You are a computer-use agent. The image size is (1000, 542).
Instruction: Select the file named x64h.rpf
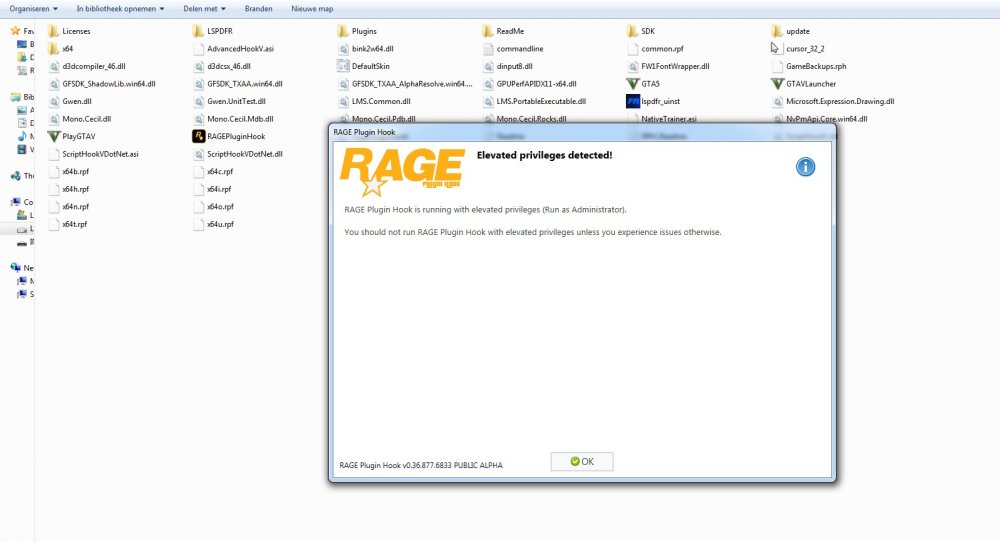click(x=75, y=189)
